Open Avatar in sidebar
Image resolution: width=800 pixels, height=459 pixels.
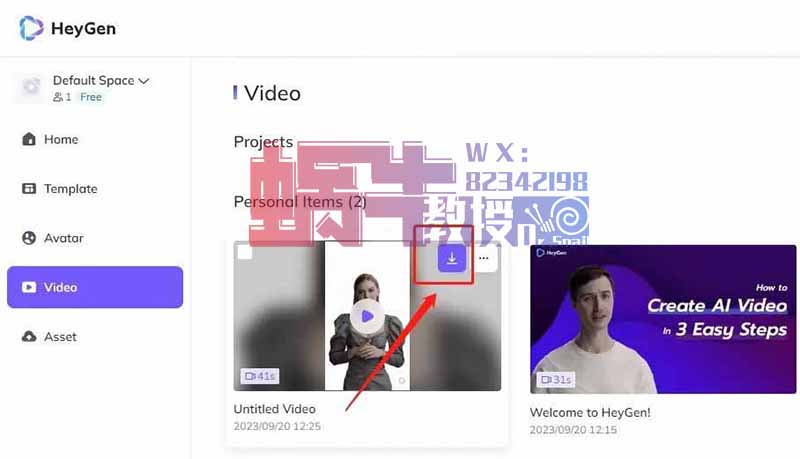click(x=95, y=238)
